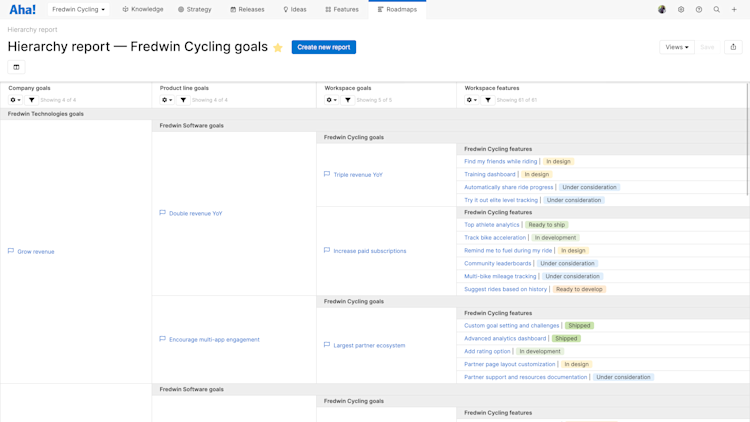Click the flag icon beside Double revenue YoY

(x=163, y=213)
